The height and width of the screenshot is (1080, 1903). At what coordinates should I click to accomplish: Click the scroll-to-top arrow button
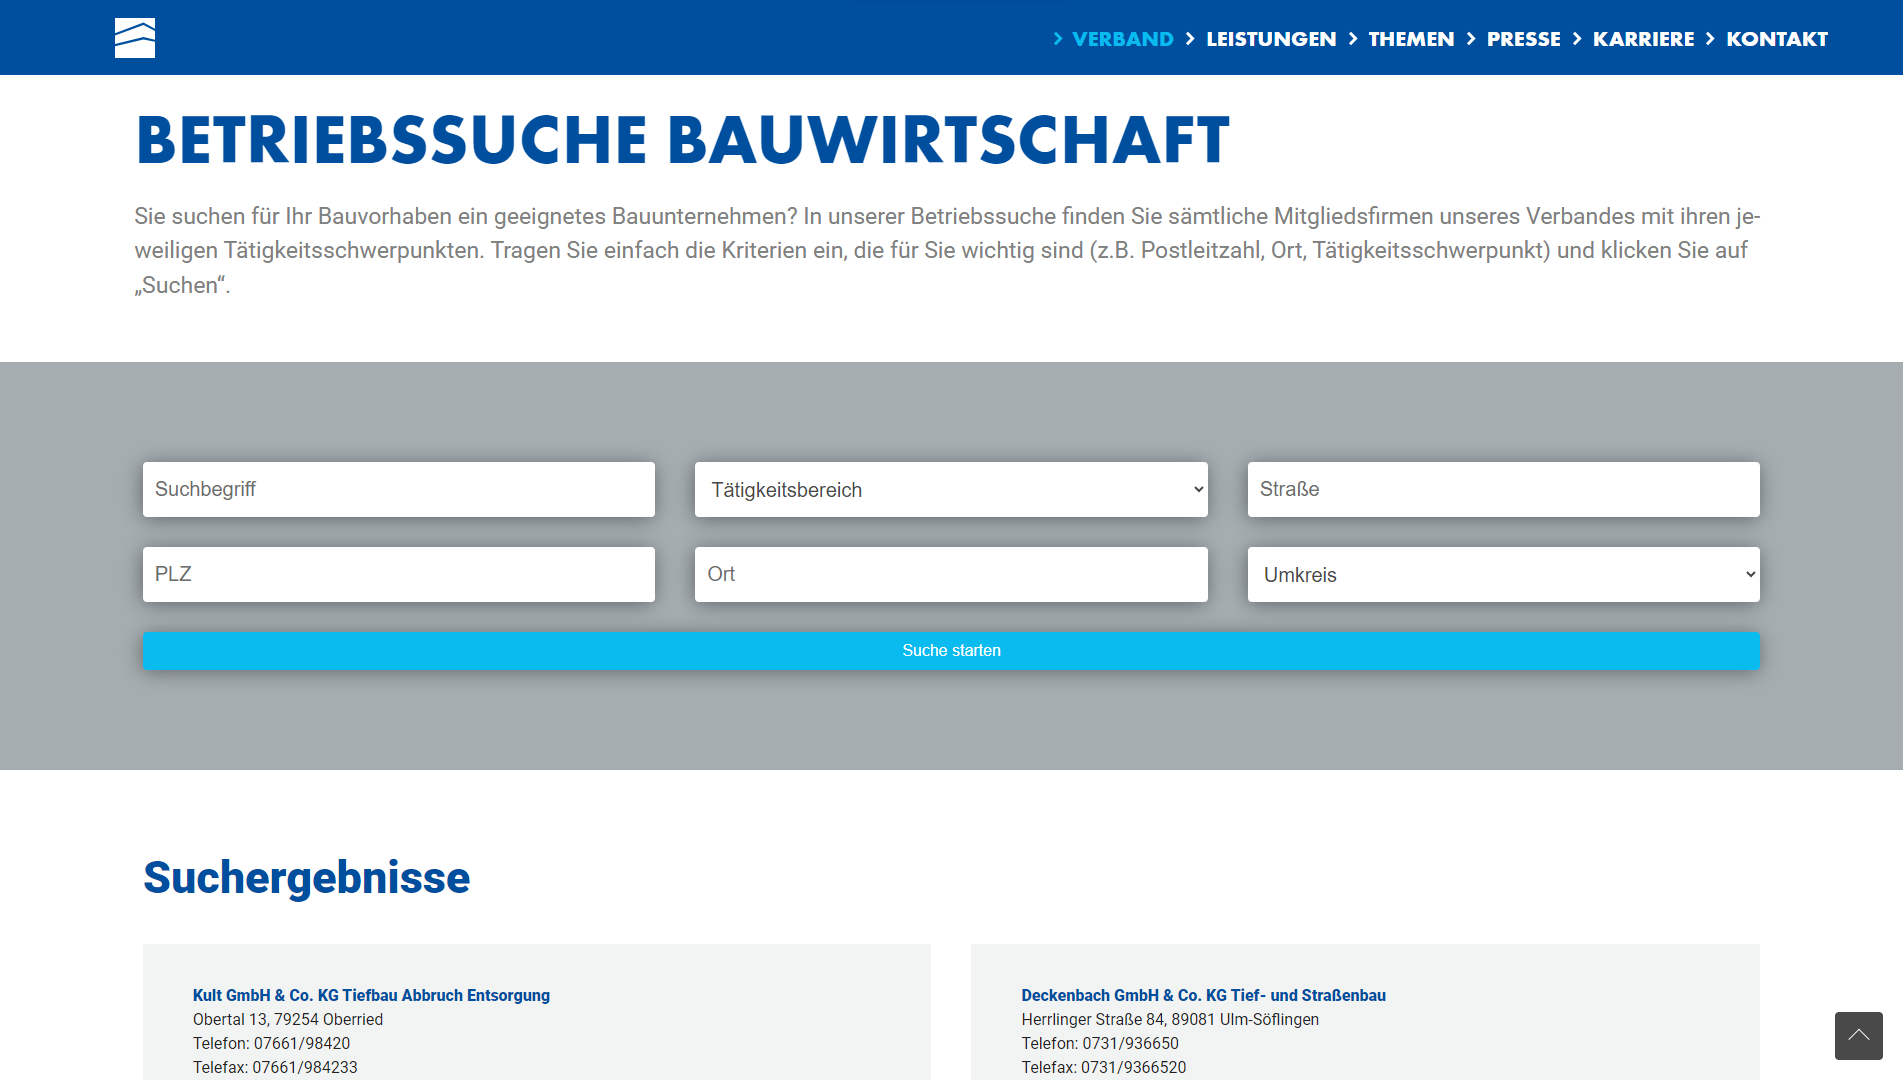pos(1858,1035)
